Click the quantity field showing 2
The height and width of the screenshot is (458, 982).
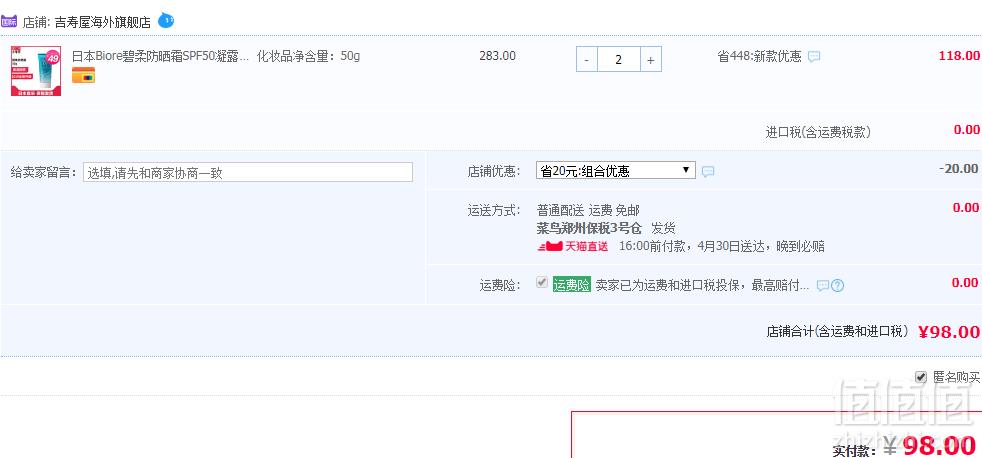619,60
